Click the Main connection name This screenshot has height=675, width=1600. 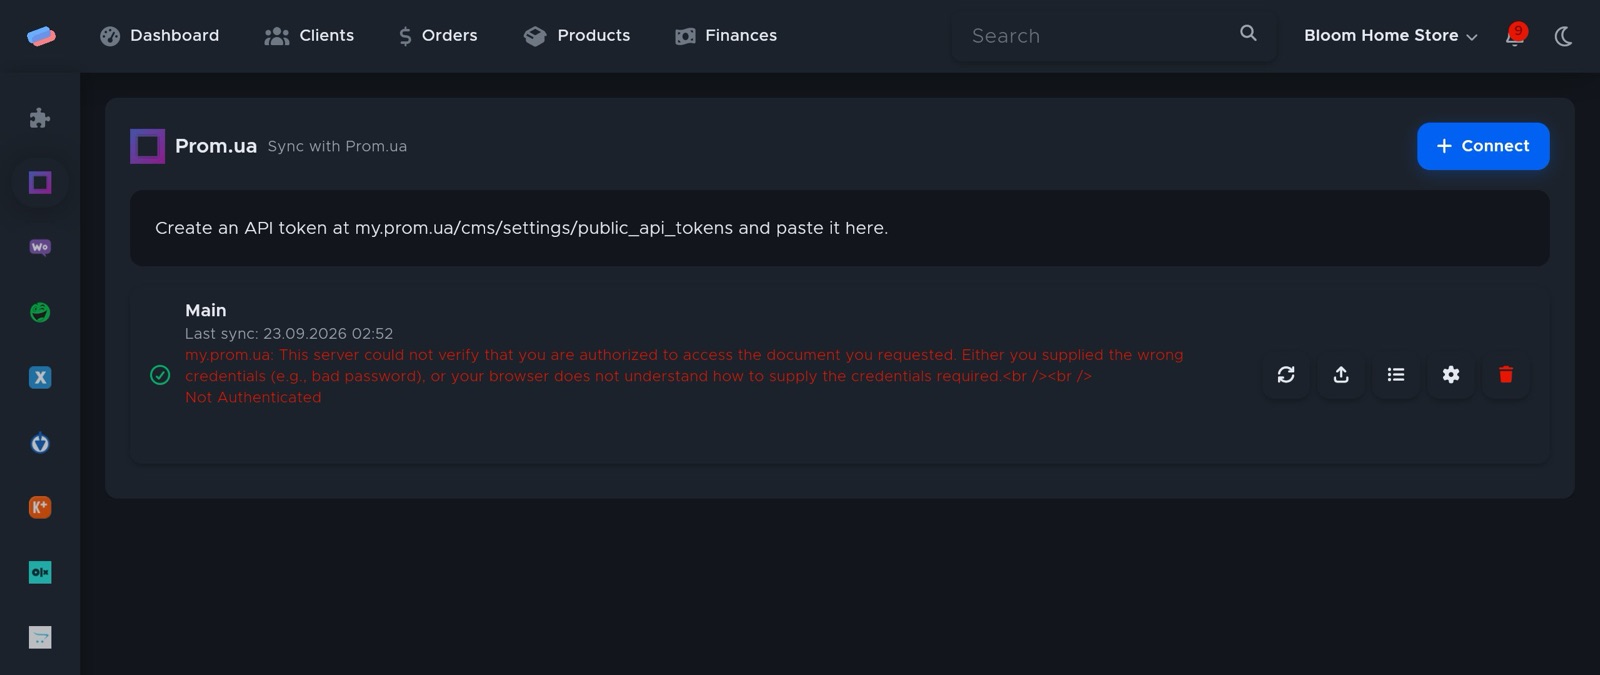pos(206,311)
